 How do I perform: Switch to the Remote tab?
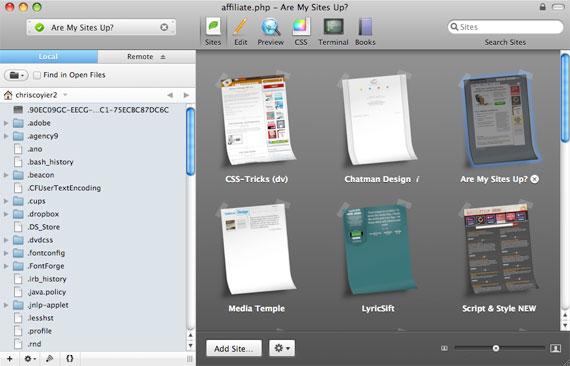click(x=146, y=57)
